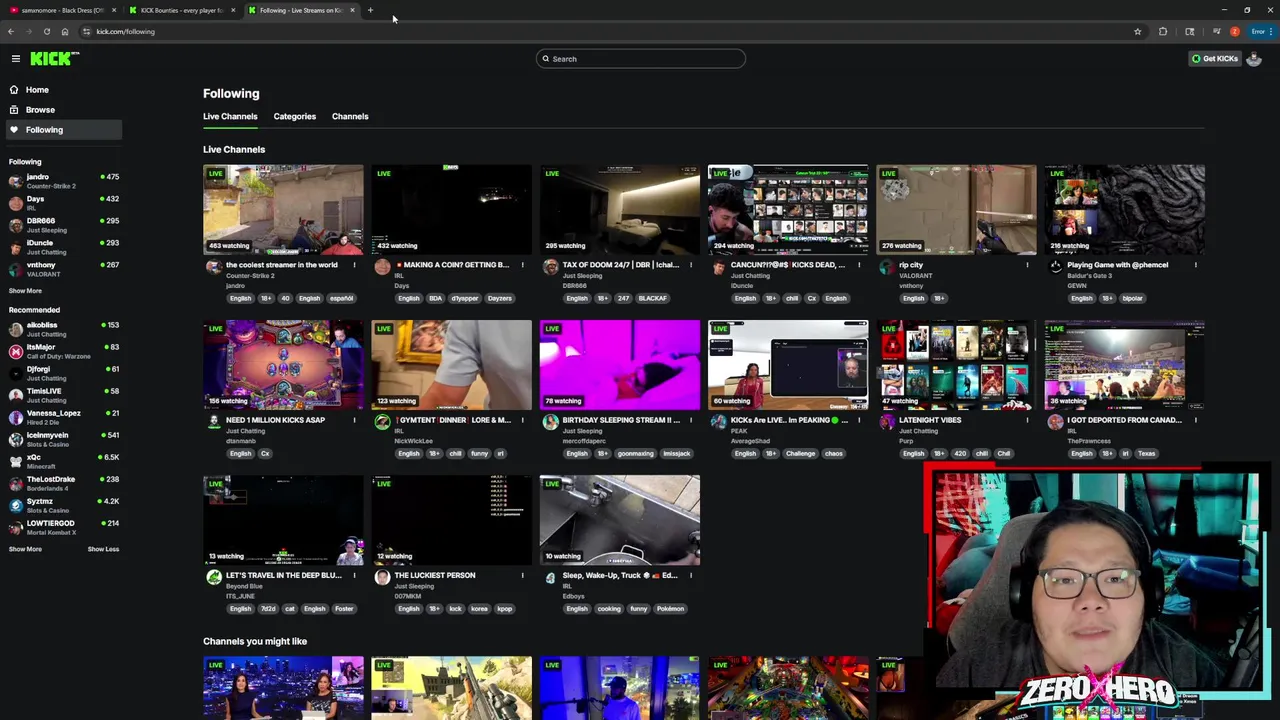Select the Foster tag under ITS_JUNE stream

point(343,609)
